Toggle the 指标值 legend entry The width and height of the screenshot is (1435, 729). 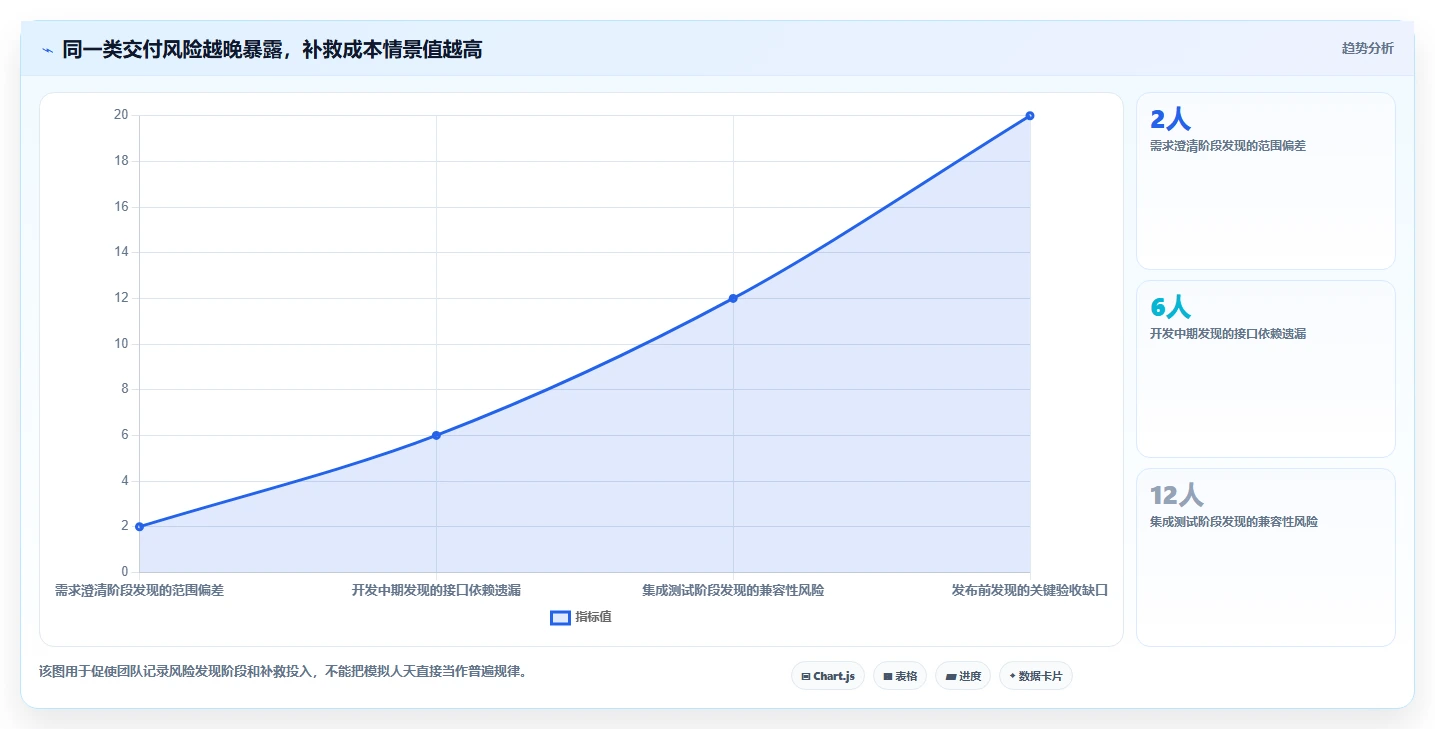581,617
